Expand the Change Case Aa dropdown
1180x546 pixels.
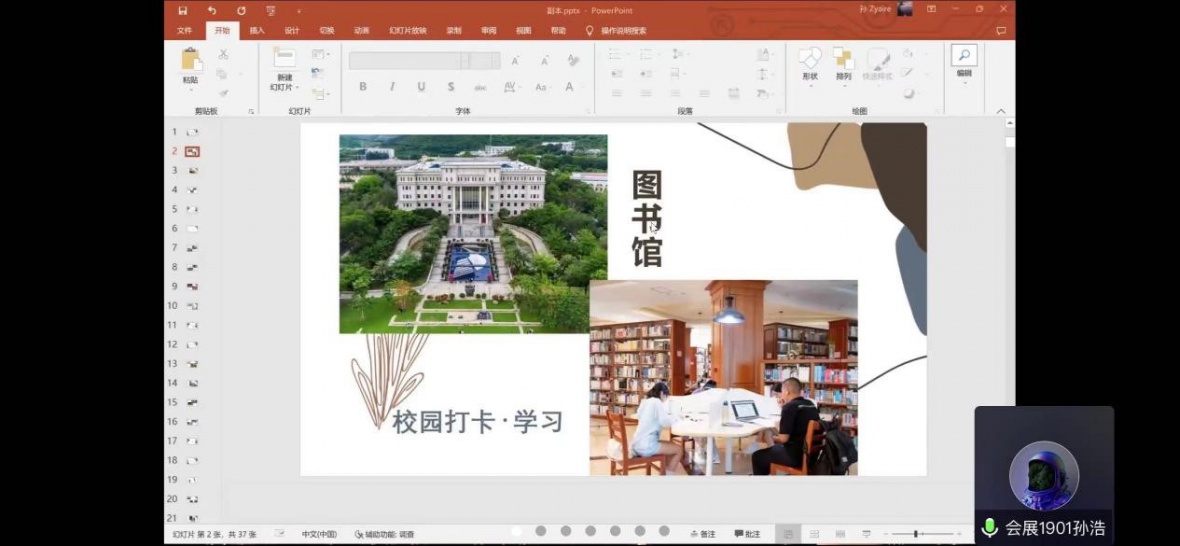coord(543,87)
